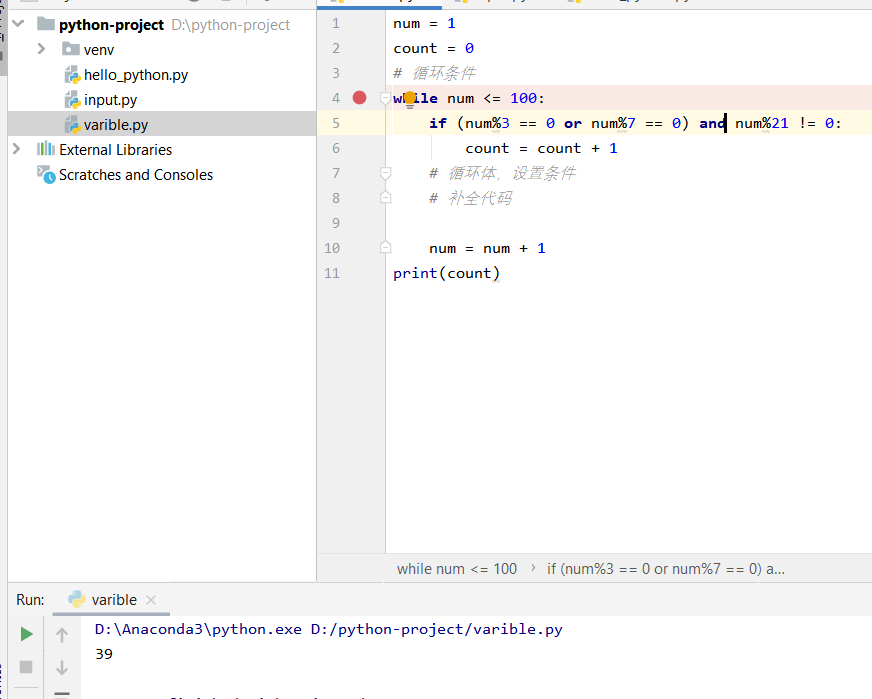The height and width of the screenshot is (699, 872).
Task: Click Down the stack trace arrow
Action: (62, 667)
